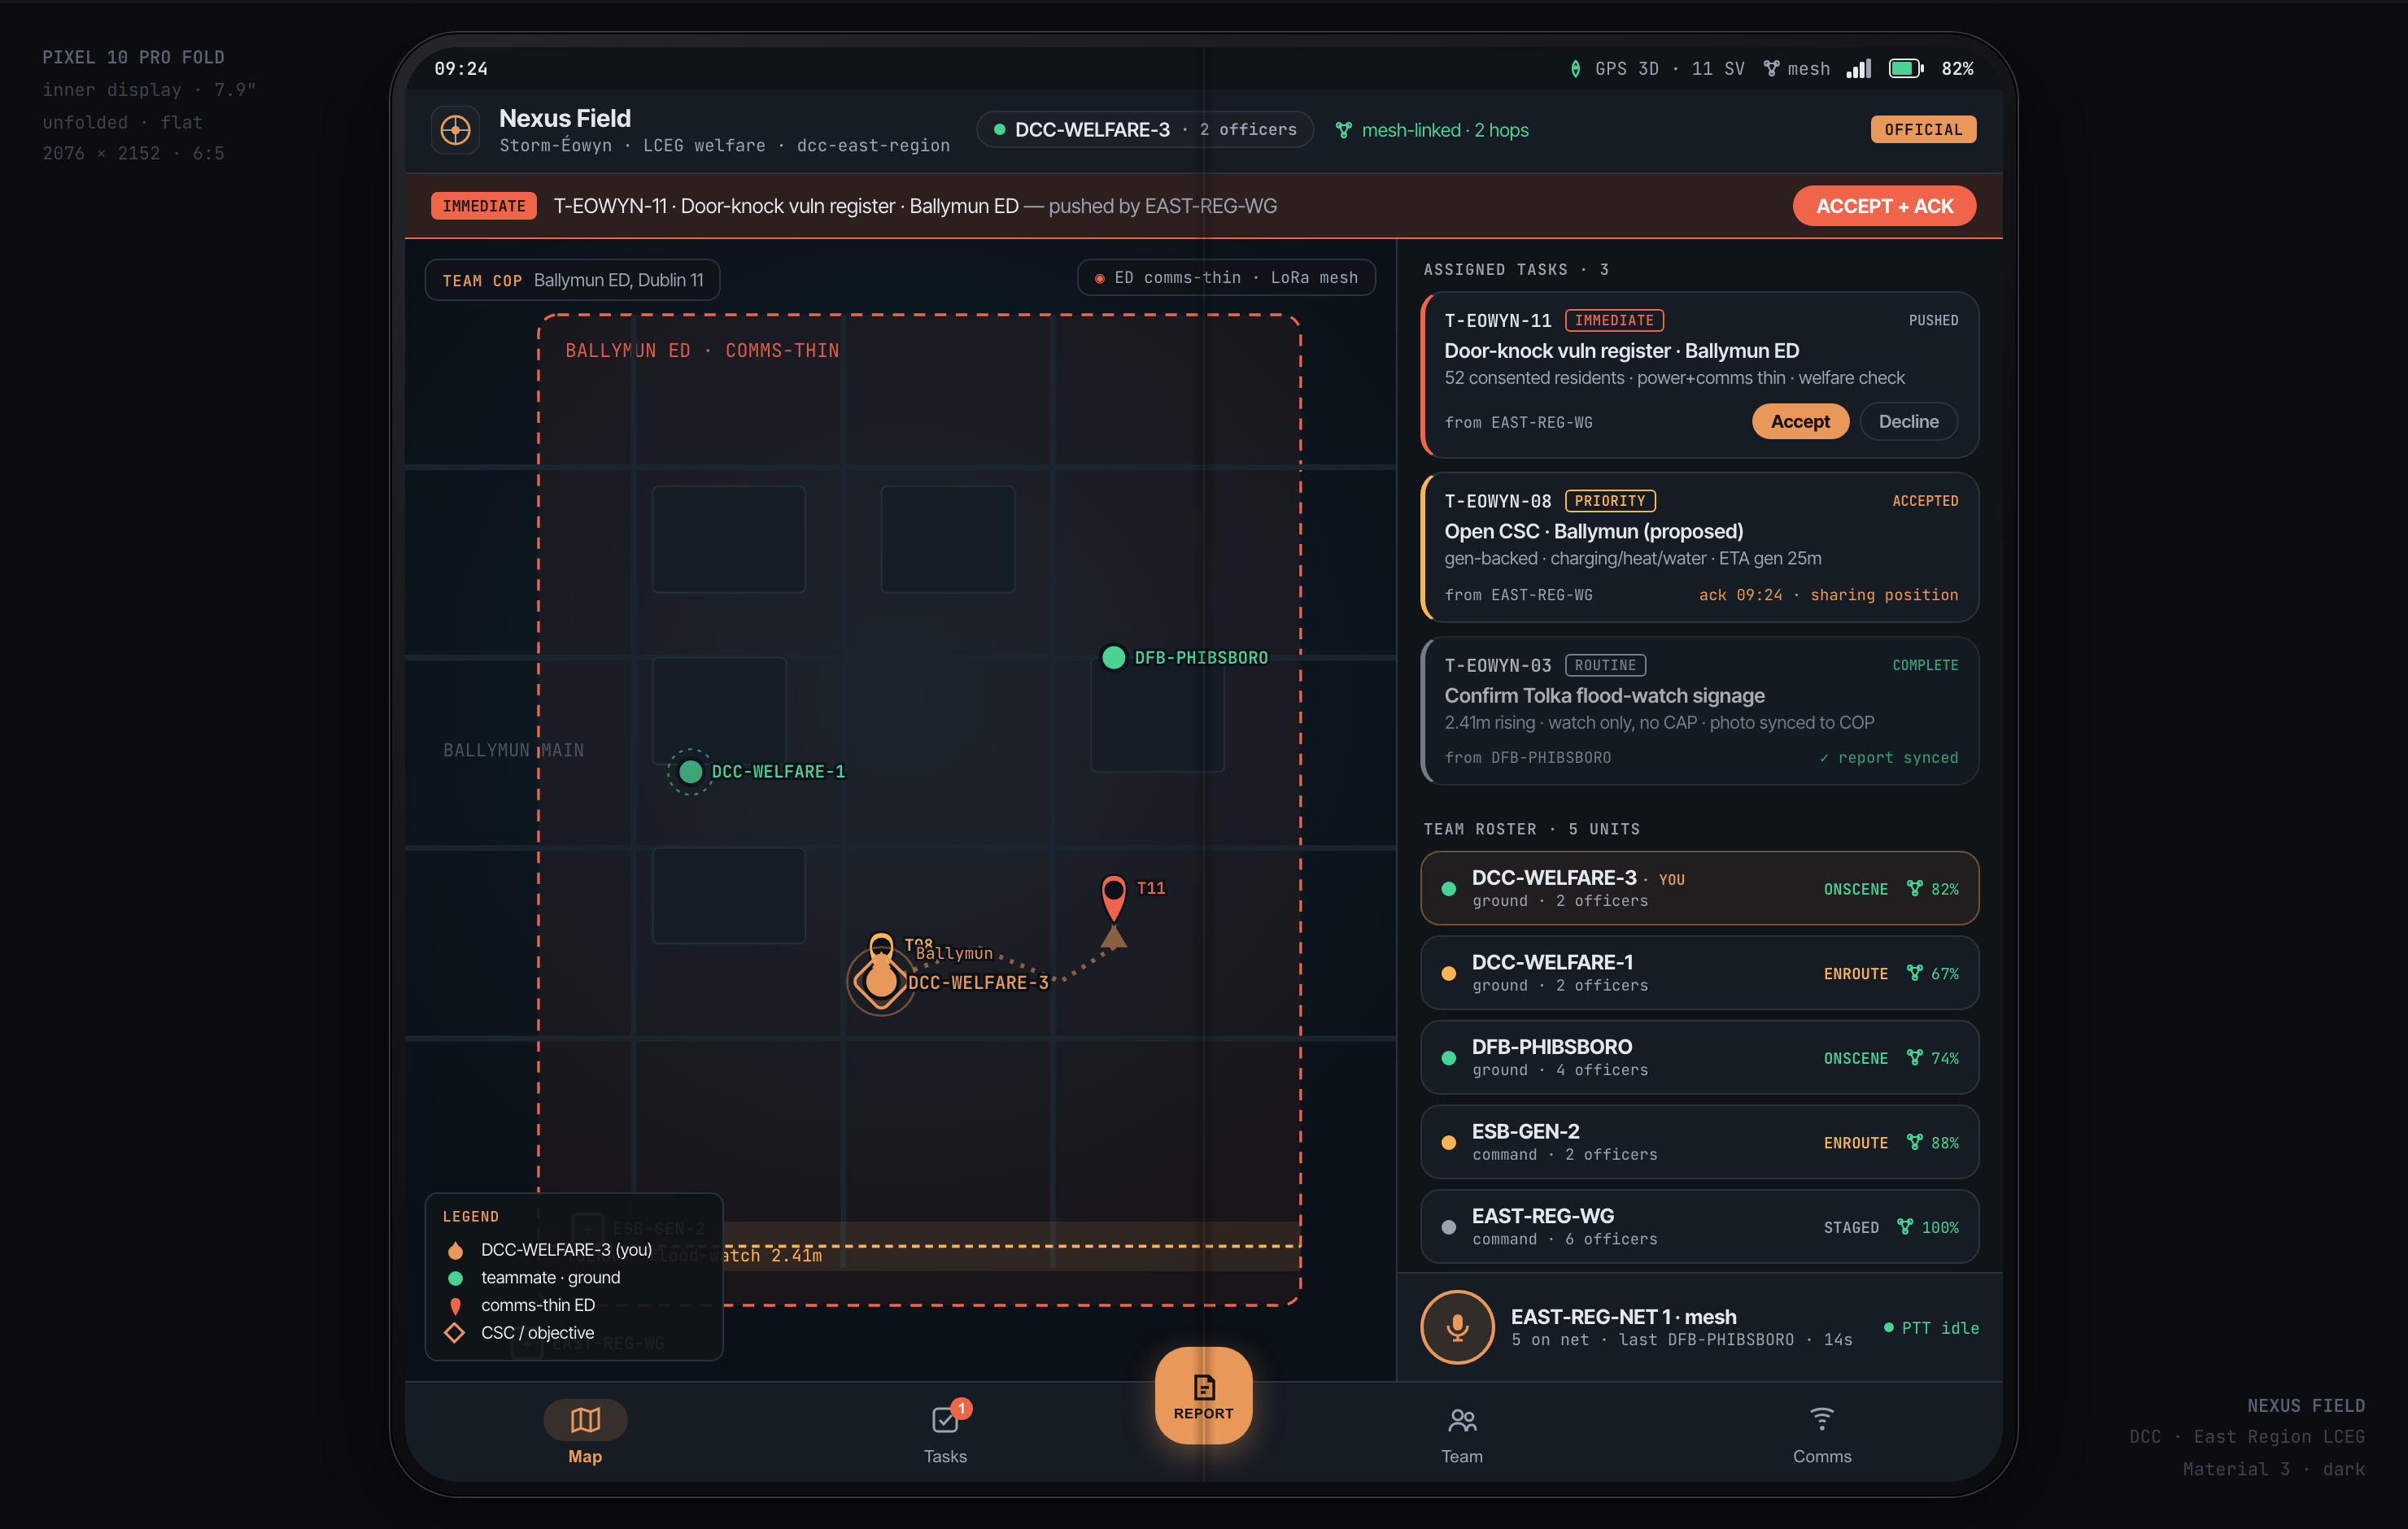Tap the EAST-REG-NET 1 mesh channel label
The height and width of the screenshot is (1529, 2408).
pos(1623,1316)
